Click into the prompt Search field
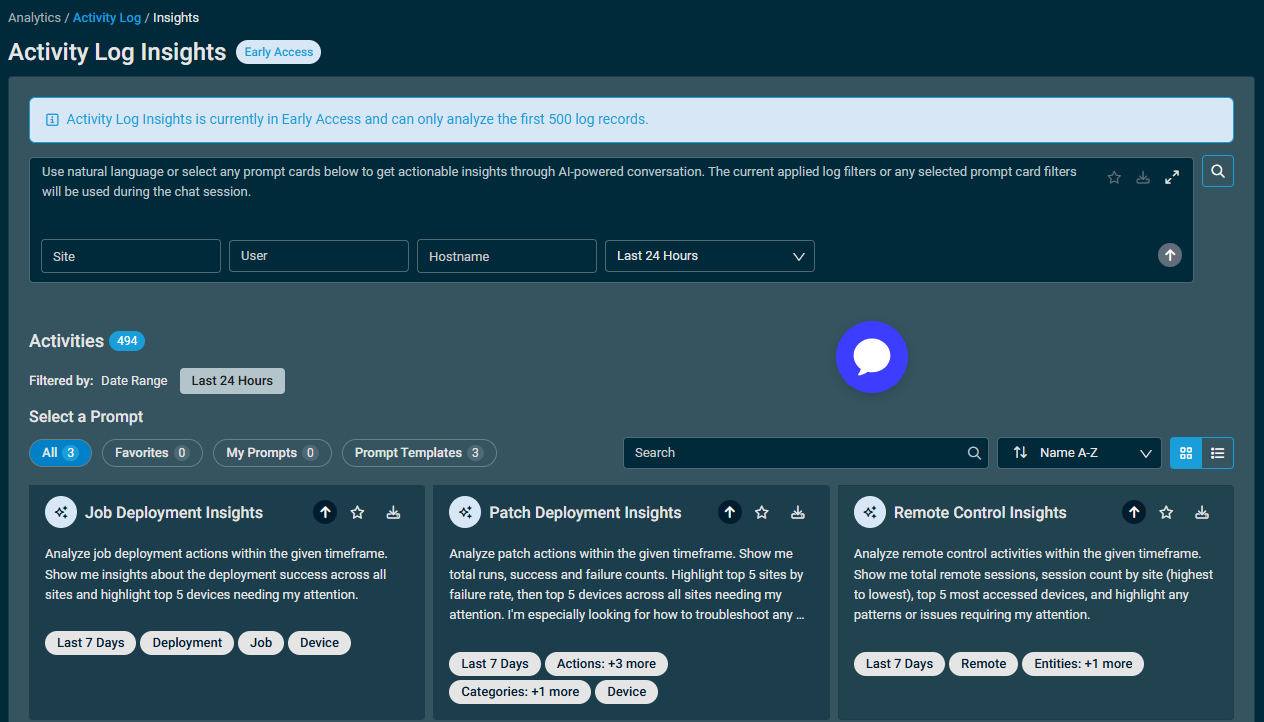Viewport: 1264px width, 722px height. (x=806, y=453)
